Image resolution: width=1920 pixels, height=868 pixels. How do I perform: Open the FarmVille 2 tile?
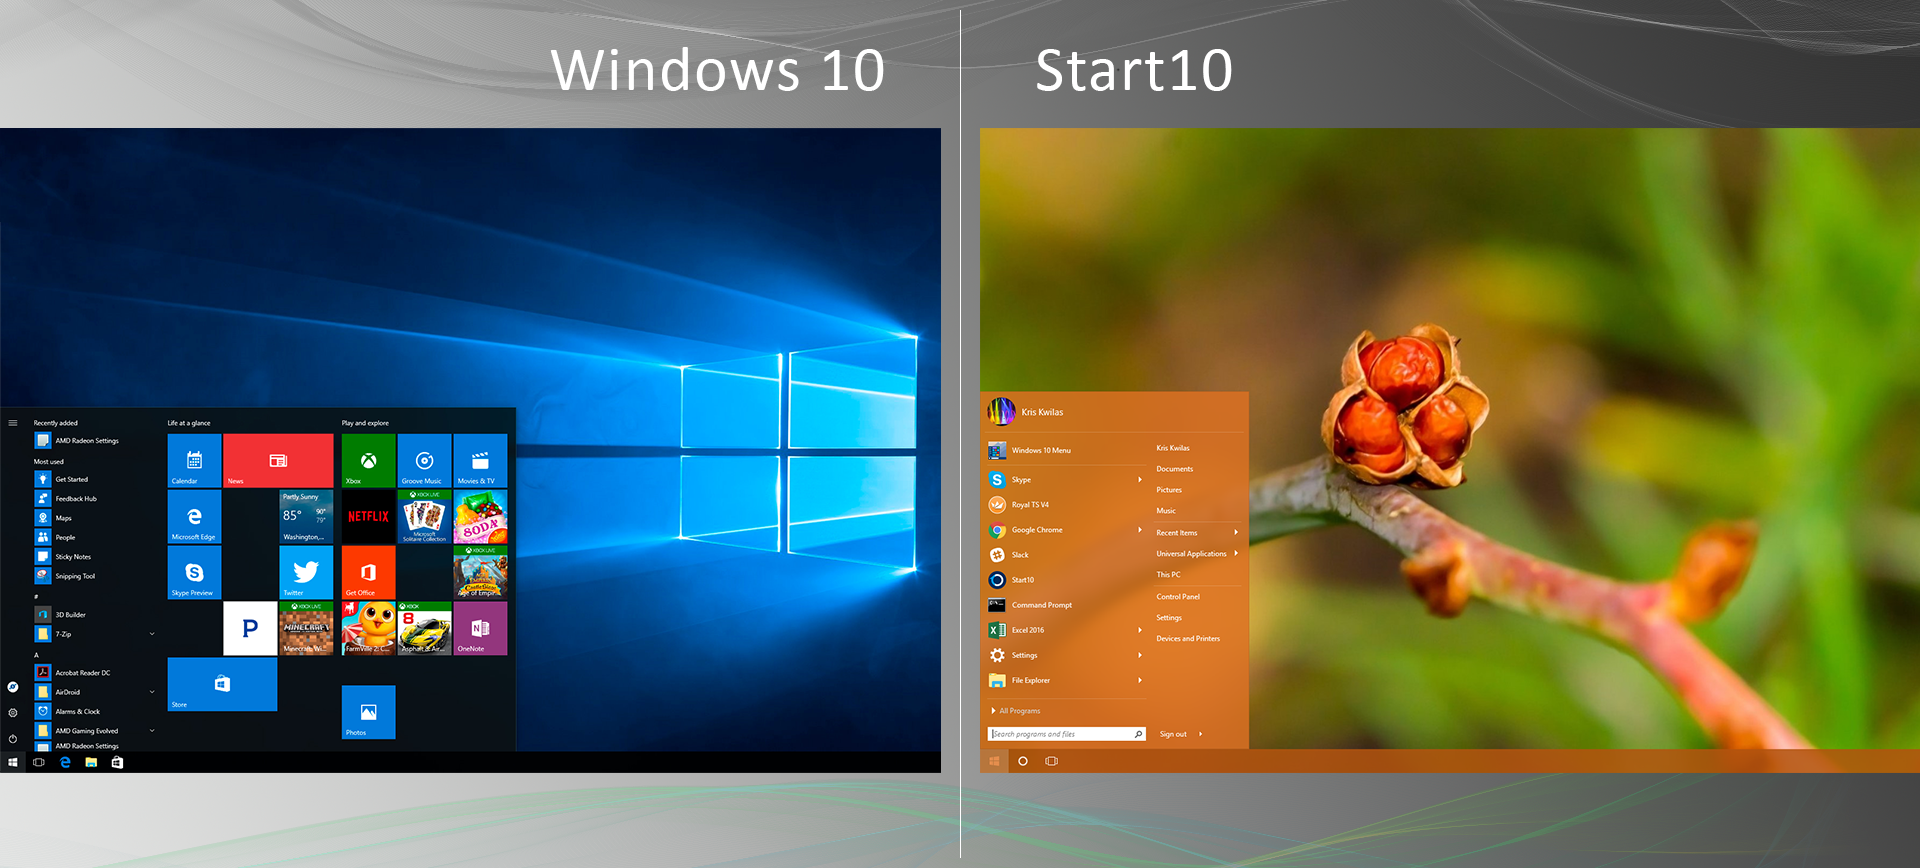click(368, 628)
